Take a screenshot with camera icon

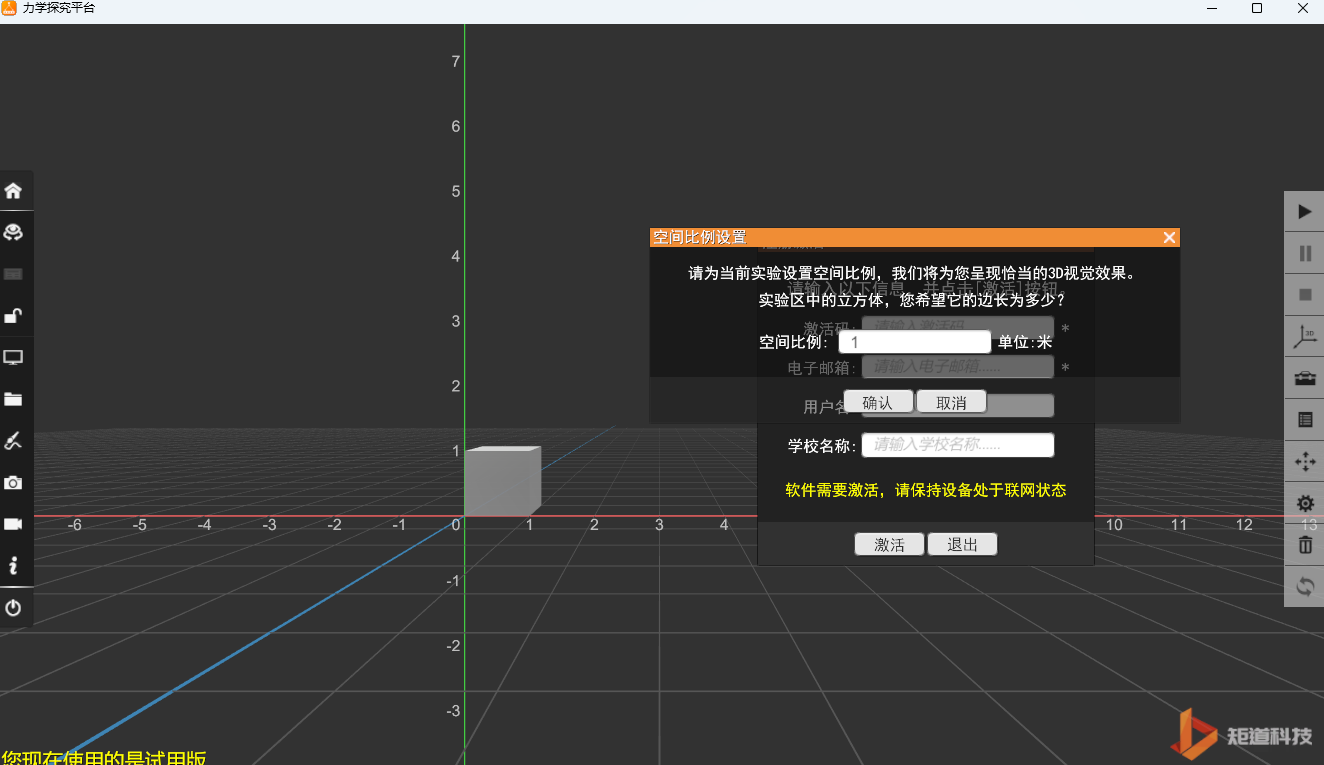(x=13, y=483)
